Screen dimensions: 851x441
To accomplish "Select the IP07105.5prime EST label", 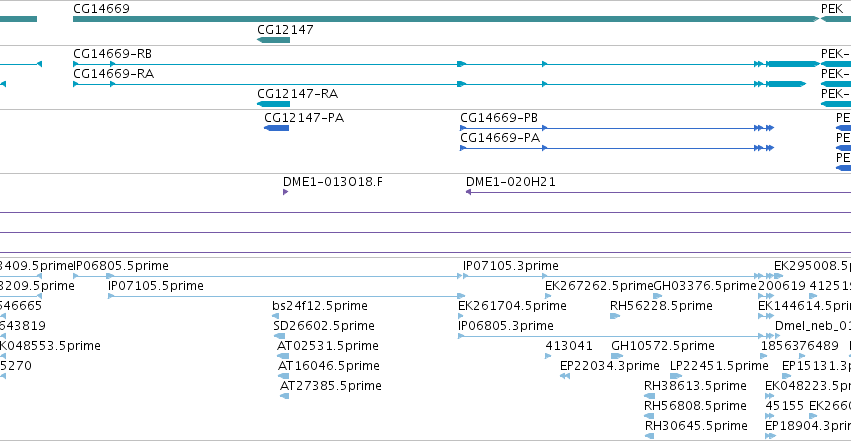I will pos(156,286).
